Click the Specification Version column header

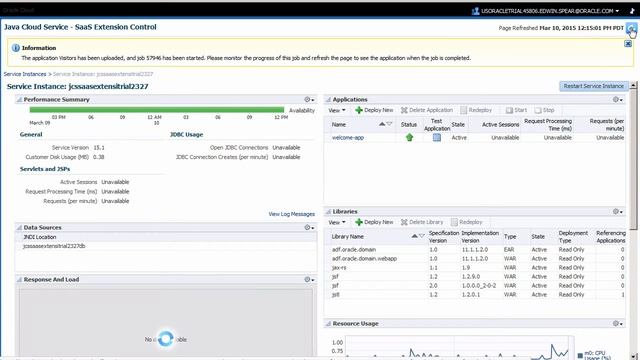444,236
